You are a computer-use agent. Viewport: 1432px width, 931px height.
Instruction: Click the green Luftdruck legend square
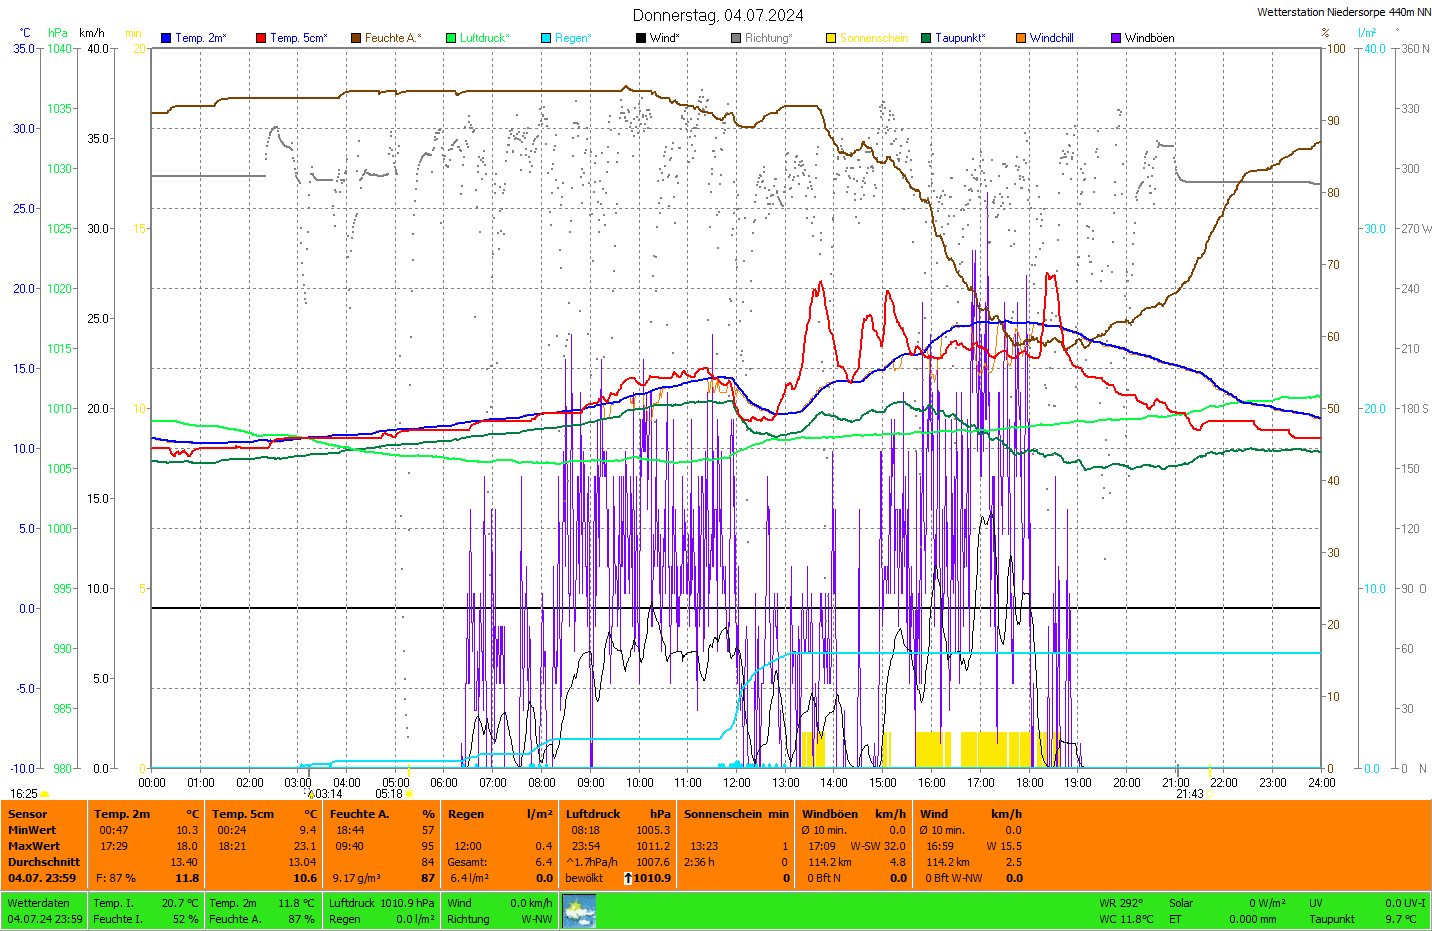coord(451,38)
